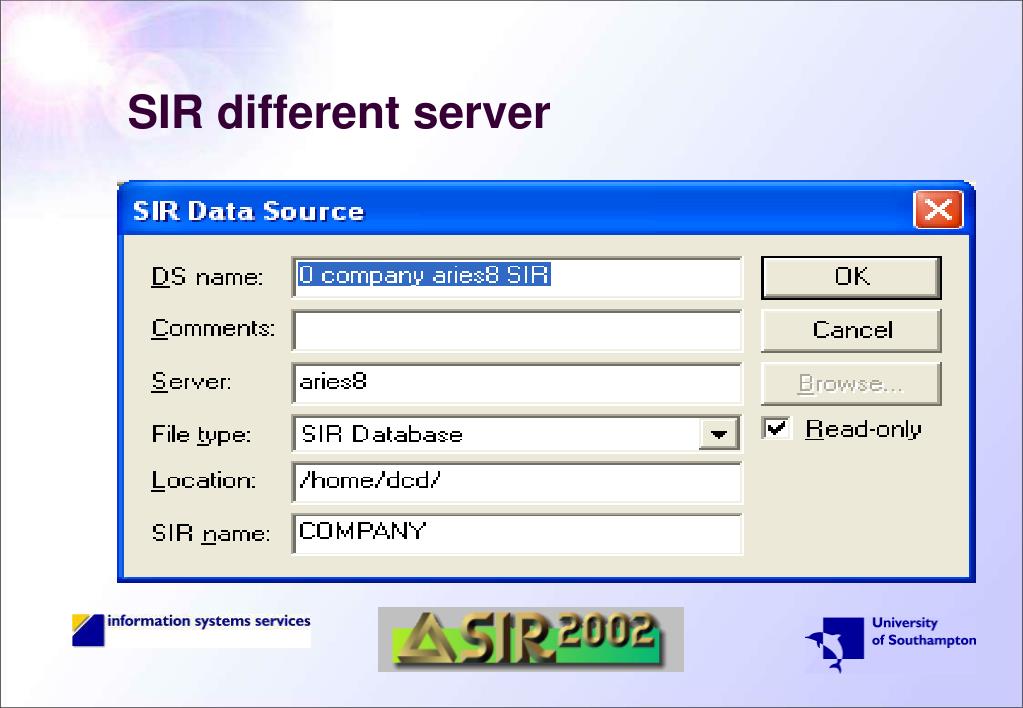Open the File type dropdown arrow
The height and width of the screenshot is (708, 1023).
point(718,434)
